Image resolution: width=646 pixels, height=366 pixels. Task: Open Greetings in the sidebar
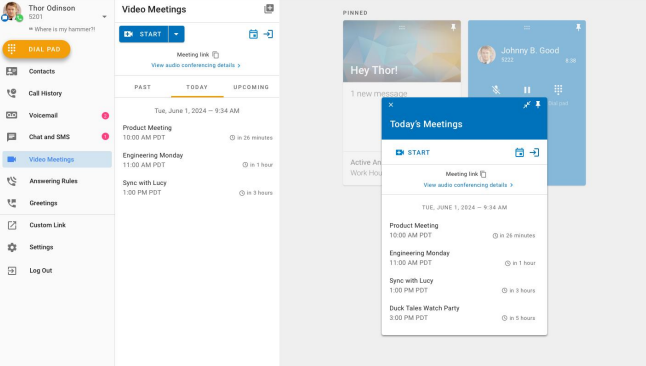tap(57, 203)
